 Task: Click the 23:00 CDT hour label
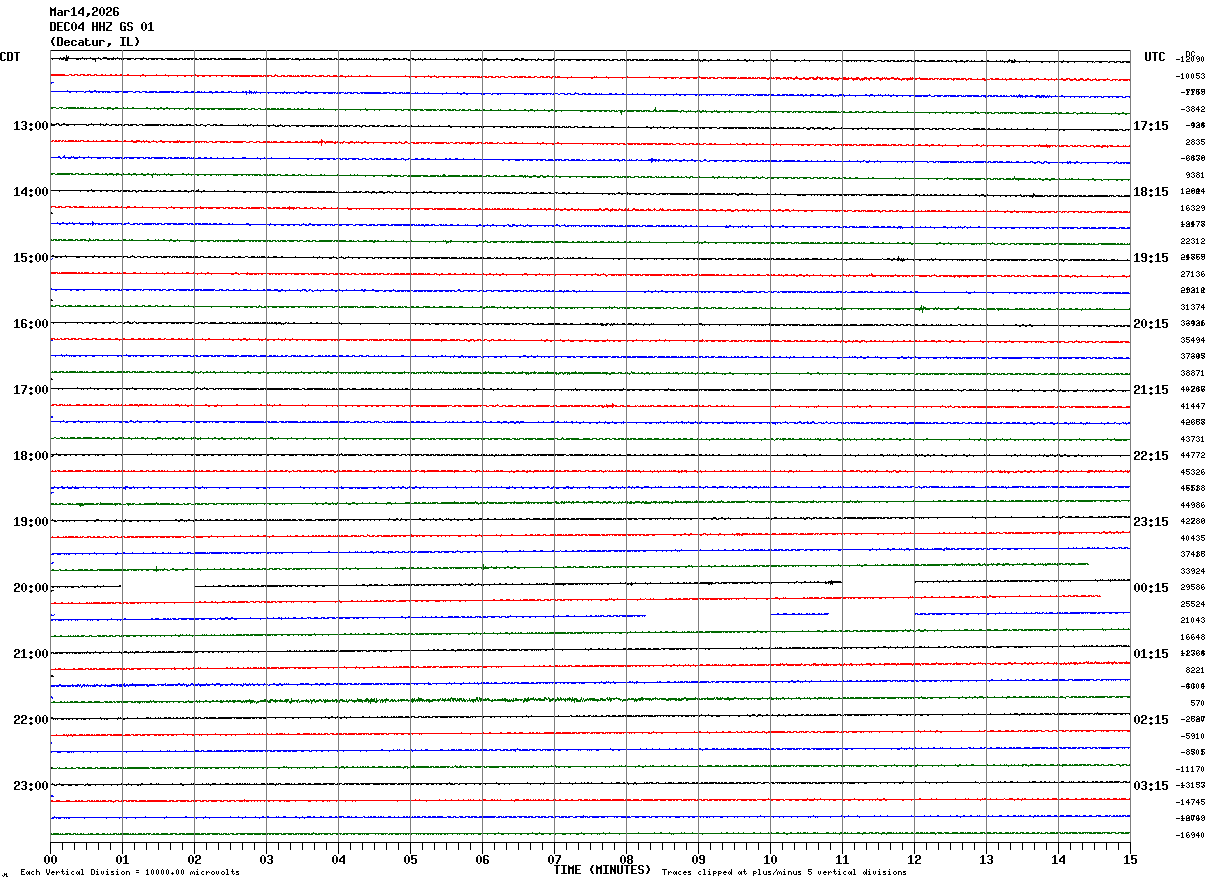click(31, 786)
